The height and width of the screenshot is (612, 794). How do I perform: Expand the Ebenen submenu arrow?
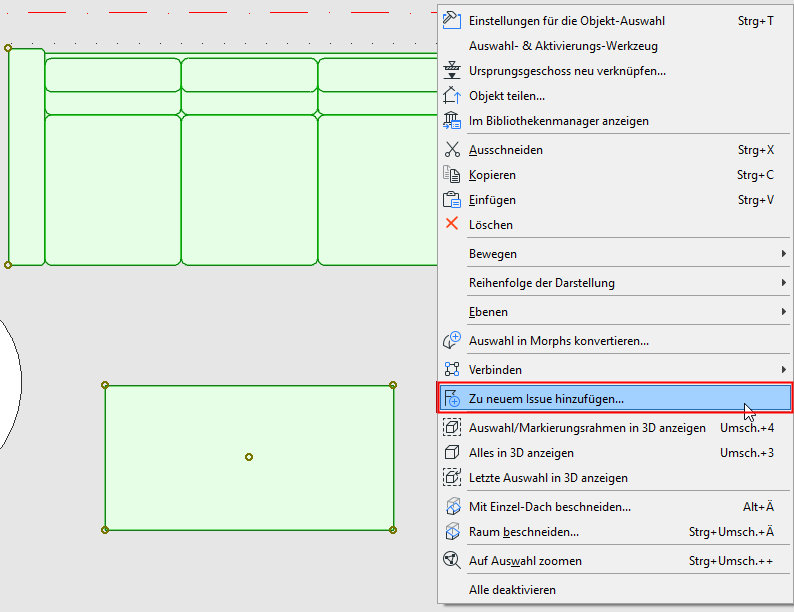[784, 312]
